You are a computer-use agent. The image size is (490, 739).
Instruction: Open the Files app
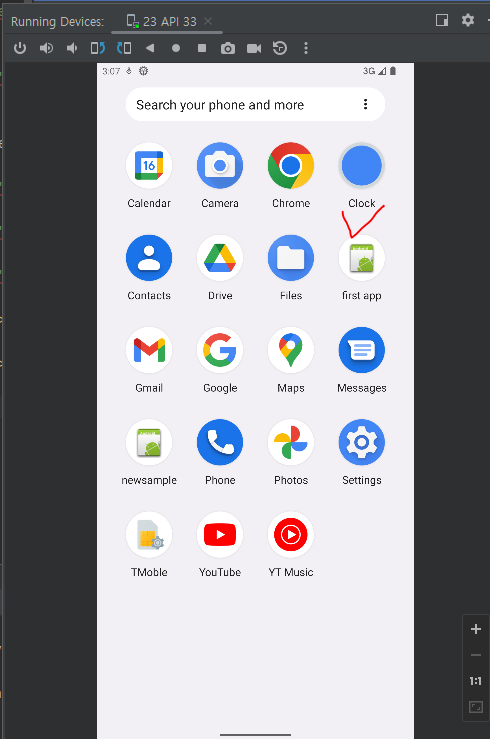coord(291,258)
